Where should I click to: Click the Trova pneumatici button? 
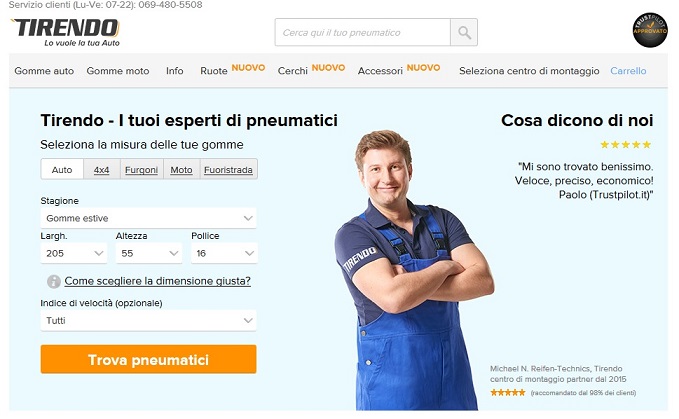149,359
